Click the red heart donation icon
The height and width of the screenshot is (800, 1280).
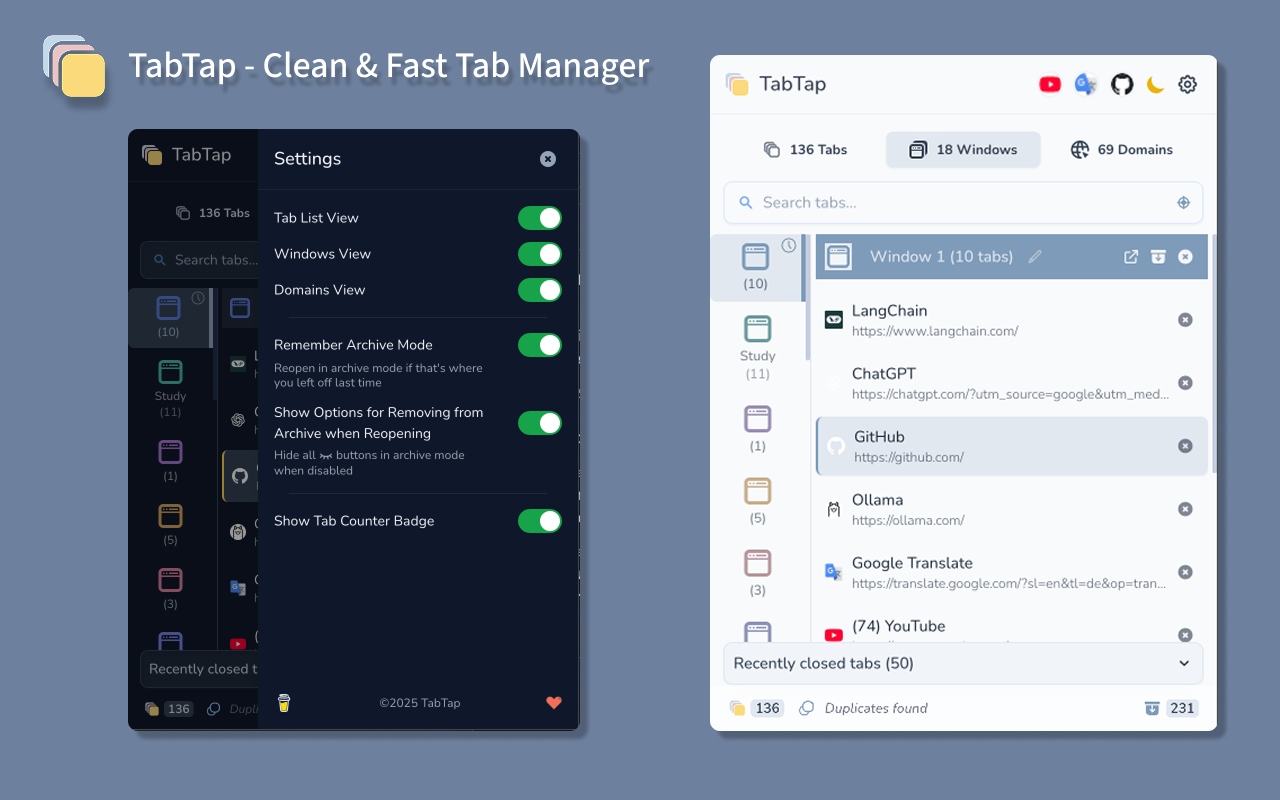click(554, 703)
